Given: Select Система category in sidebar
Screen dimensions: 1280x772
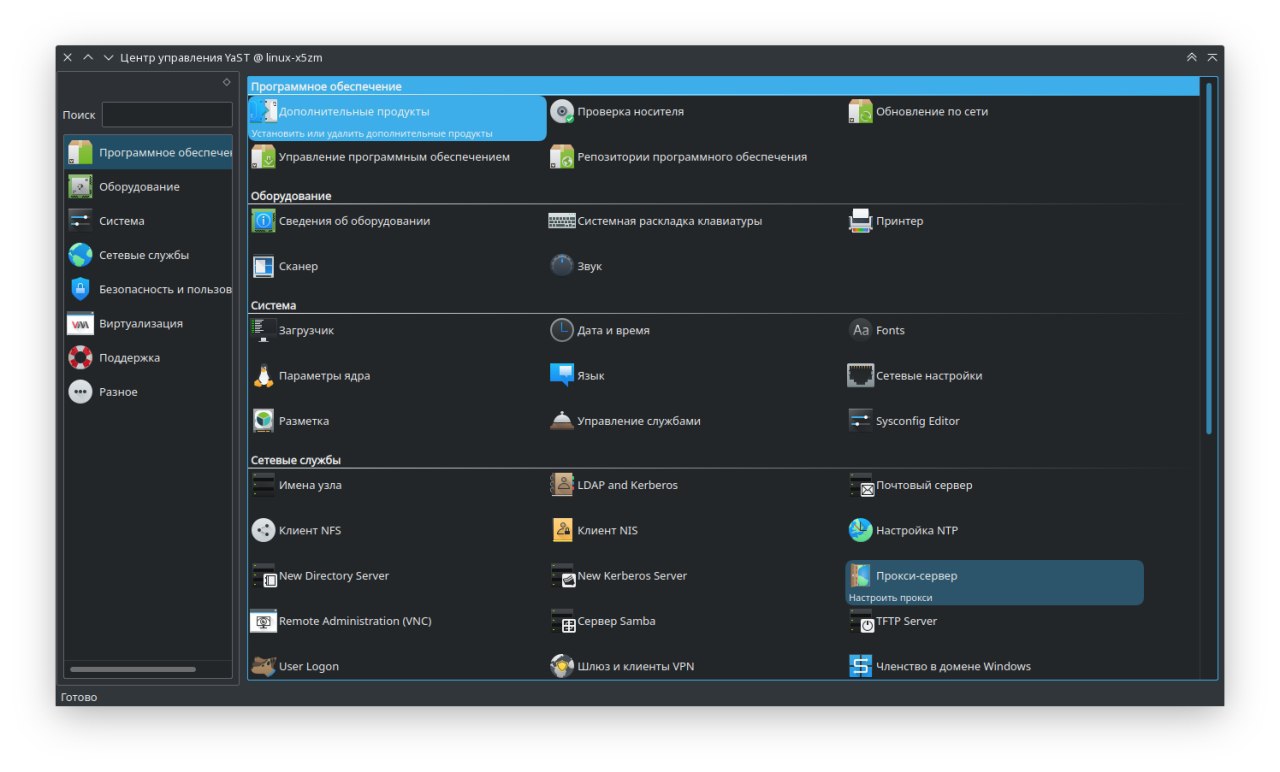Looking at the screenshot, I should (x=148, y=221).
